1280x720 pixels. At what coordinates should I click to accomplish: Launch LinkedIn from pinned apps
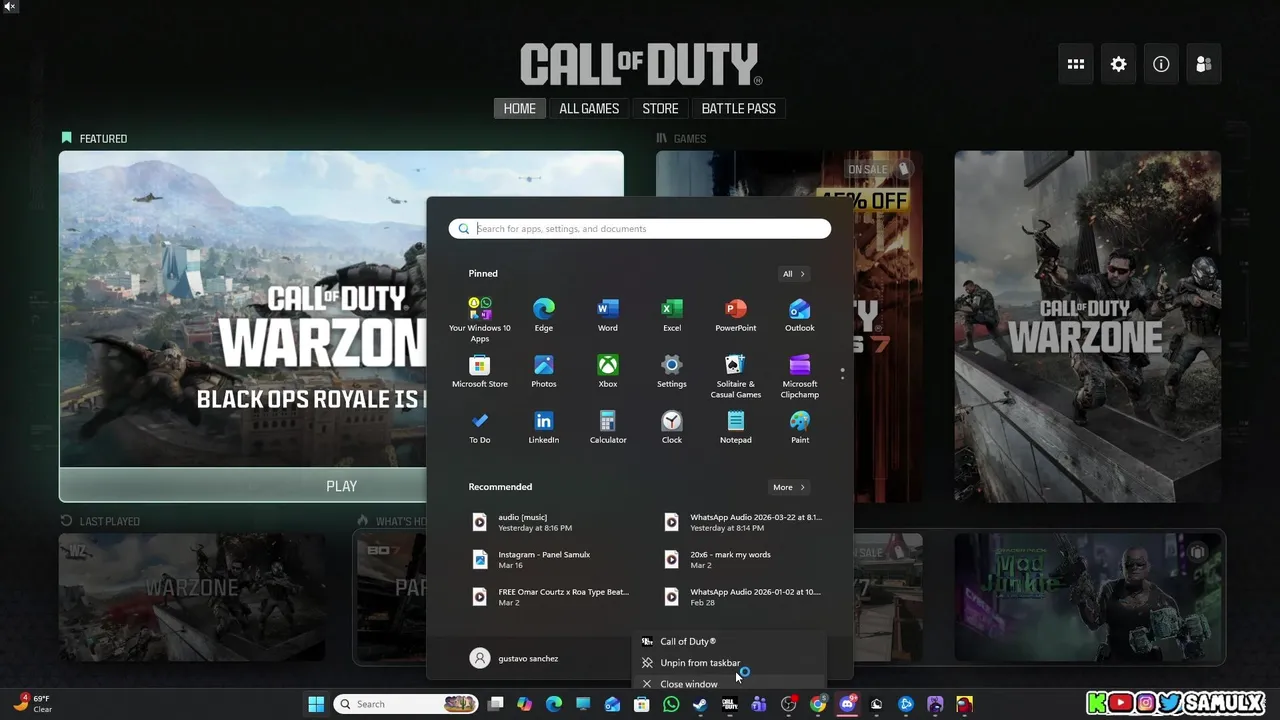[543, 426]
